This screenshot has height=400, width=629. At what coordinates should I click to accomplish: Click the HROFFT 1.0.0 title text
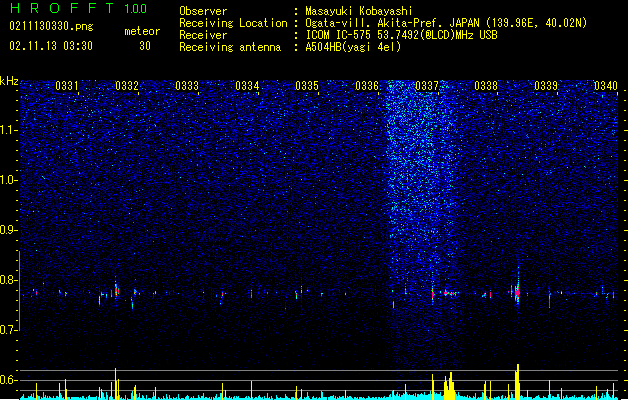coord(78,8)
